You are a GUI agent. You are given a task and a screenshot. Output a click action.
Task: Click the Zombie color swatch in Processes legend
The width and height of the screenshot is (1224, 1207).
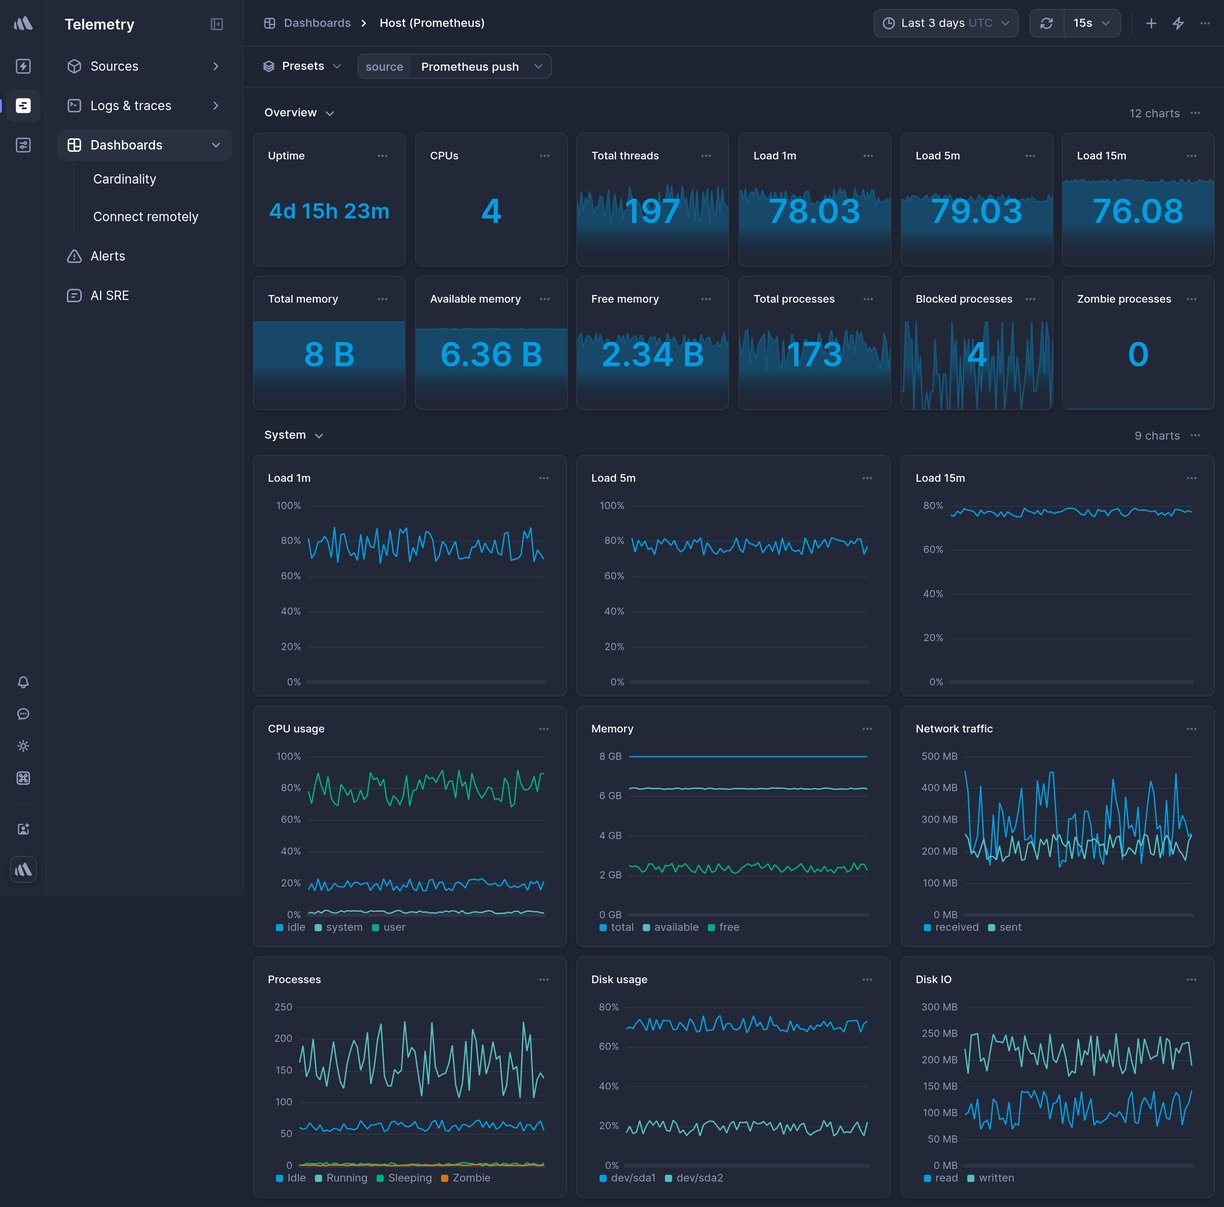445,1179
